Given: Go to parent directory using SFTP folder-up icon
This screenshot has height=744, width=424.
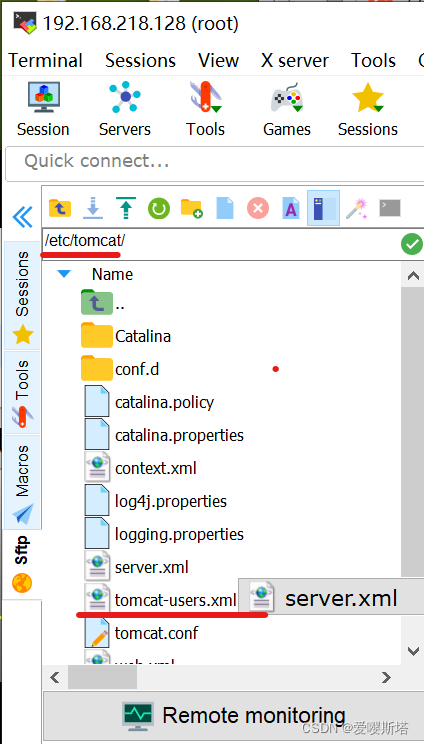Looking at the screenshot, I should pyautogui.click(x=60, y=208).
